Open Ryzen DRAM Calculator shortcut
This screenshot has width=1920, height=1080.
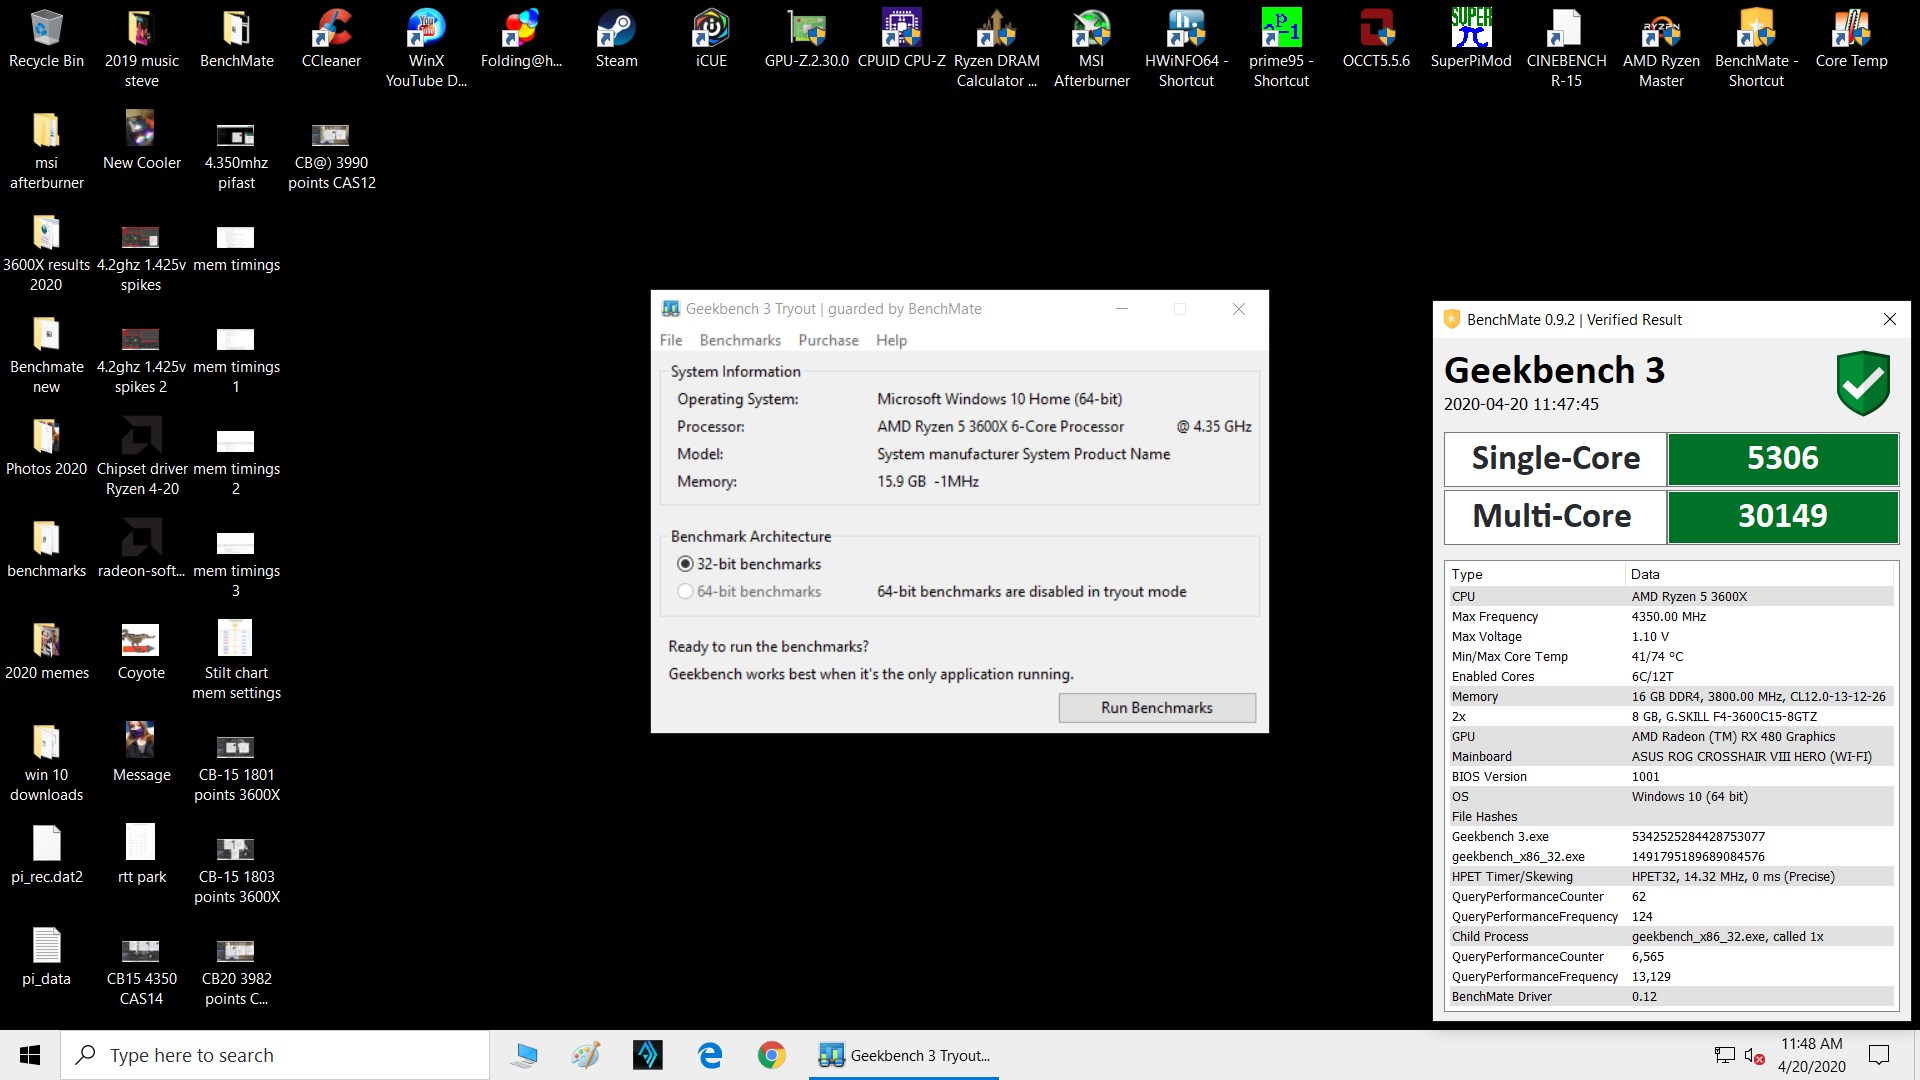click(996, 48)
